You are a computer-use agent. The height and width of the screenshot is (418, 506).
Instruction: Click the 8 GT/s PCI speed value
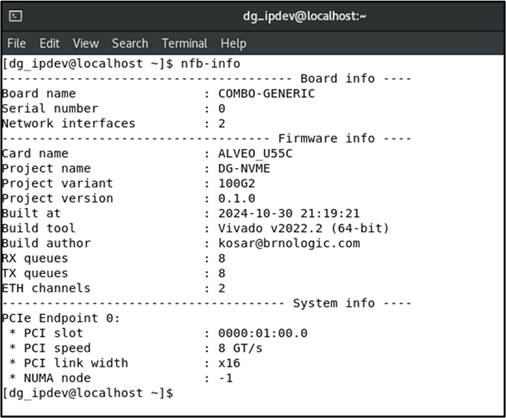[x=240, y=348]
